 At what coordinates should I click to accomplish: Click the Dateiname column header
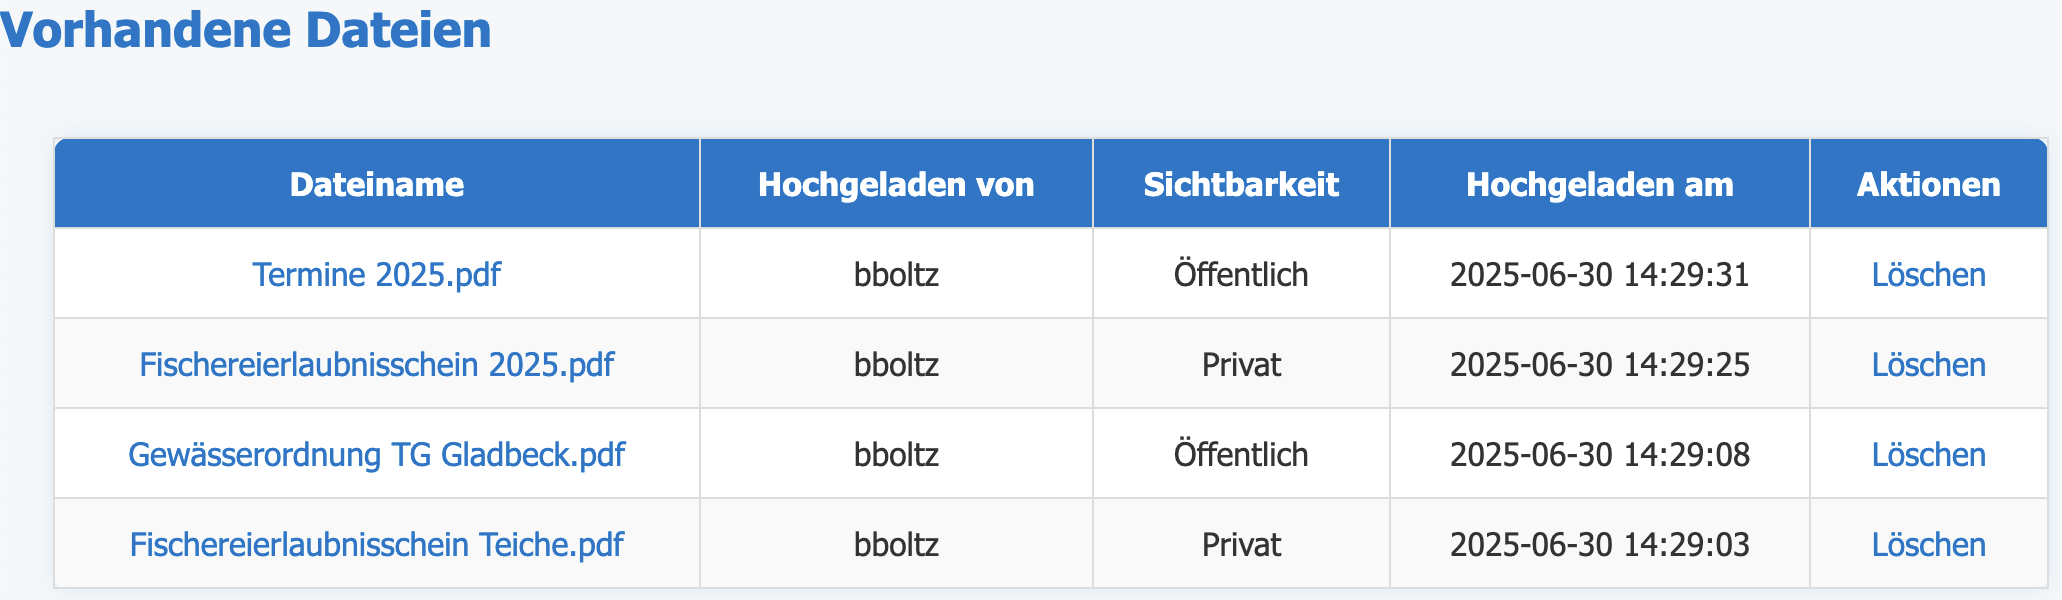[377, 184]
